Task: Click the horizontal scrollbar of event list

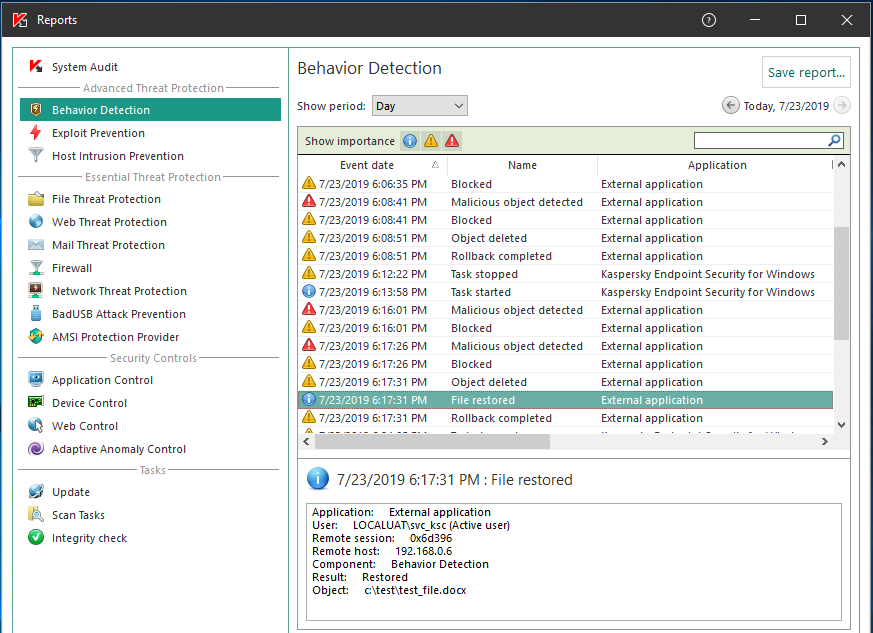Action: tap(433, 441)
